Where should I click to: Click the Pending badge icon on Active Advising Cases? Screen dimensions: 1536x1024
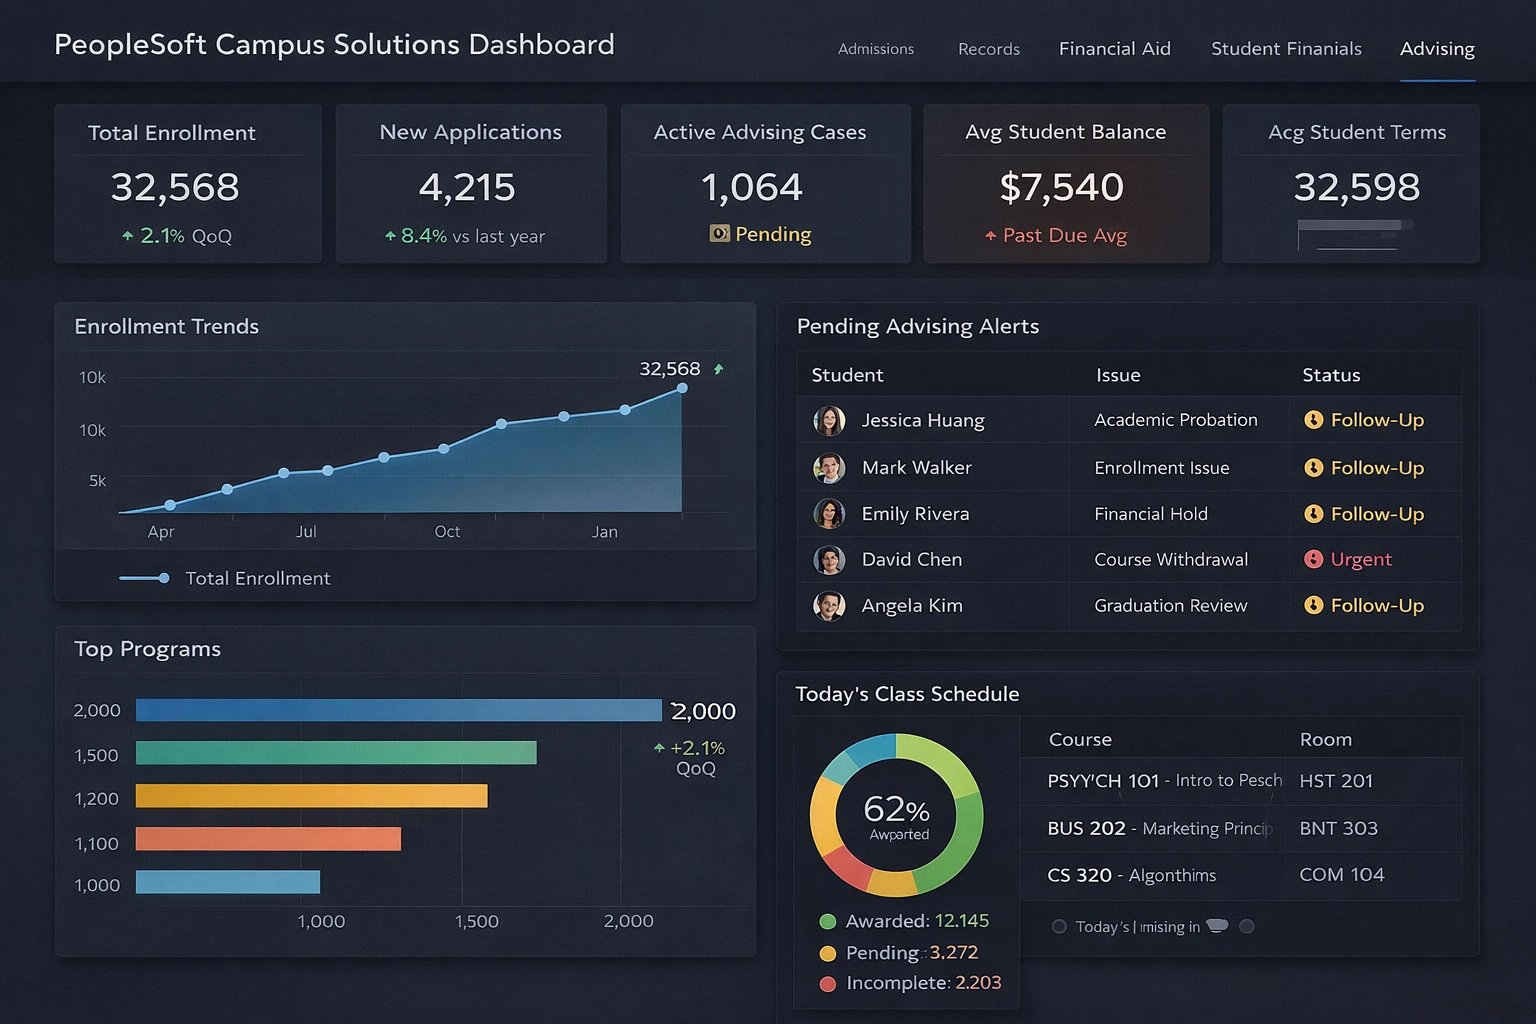pos(719,234)
